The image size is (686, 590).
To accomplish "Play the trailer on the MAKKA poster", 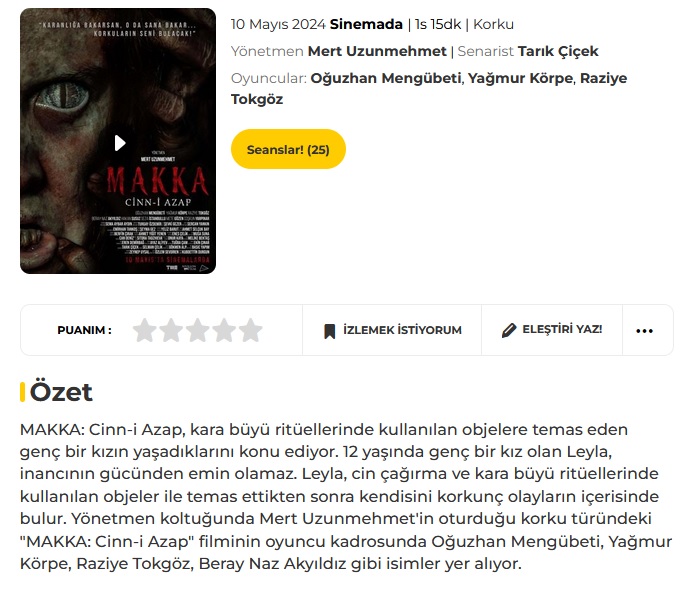I will click(120, 143).
